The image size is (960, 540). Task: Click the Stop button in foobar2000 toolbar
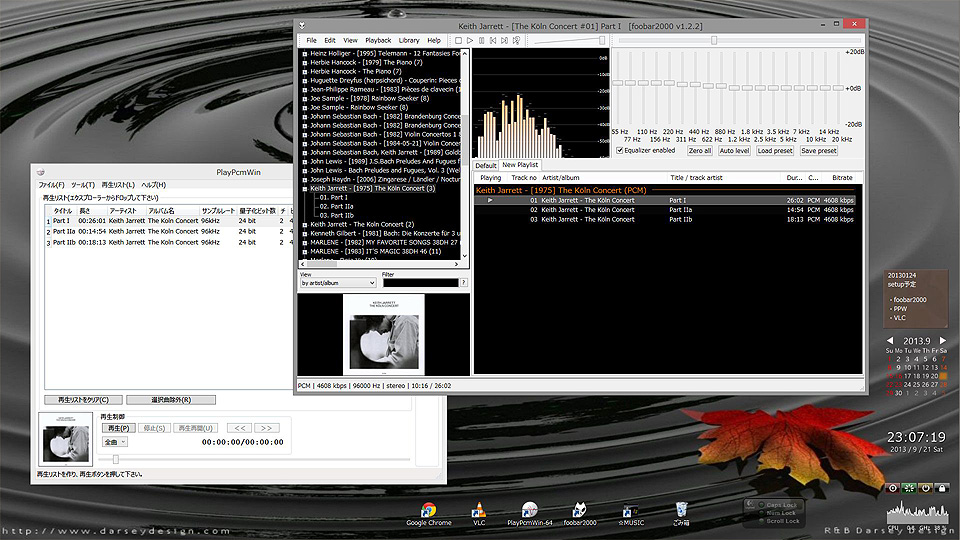coord(458,40)
